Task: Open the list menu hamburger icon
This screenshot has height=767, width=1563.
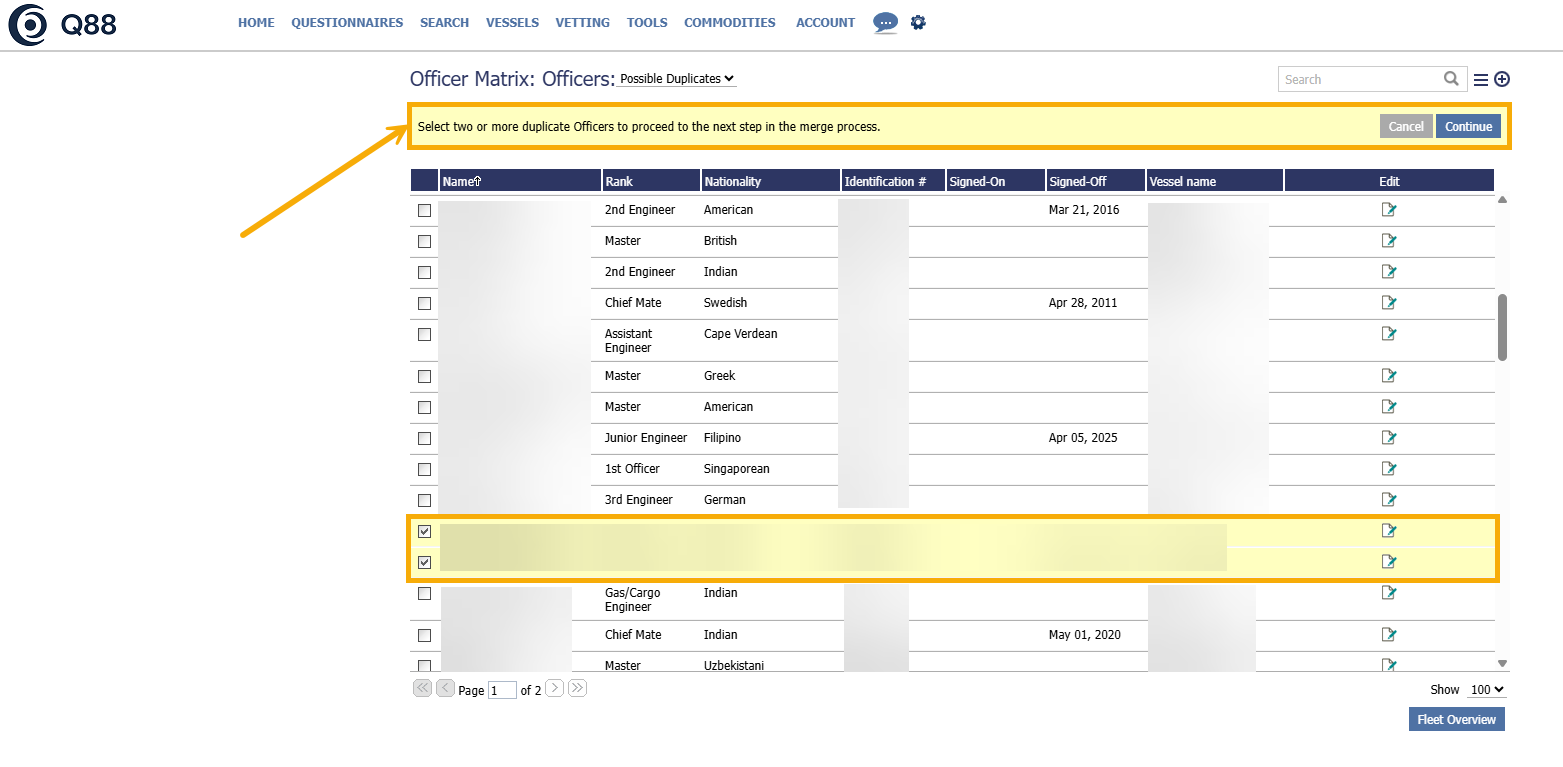Action: (1481, 80)
